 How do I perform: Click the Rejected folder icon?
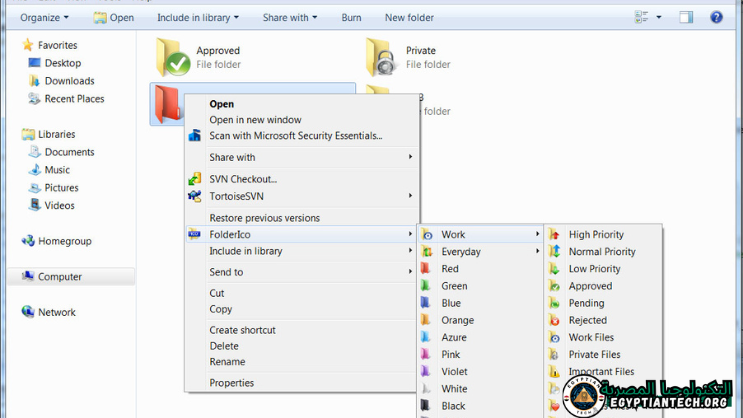point(555,321)
